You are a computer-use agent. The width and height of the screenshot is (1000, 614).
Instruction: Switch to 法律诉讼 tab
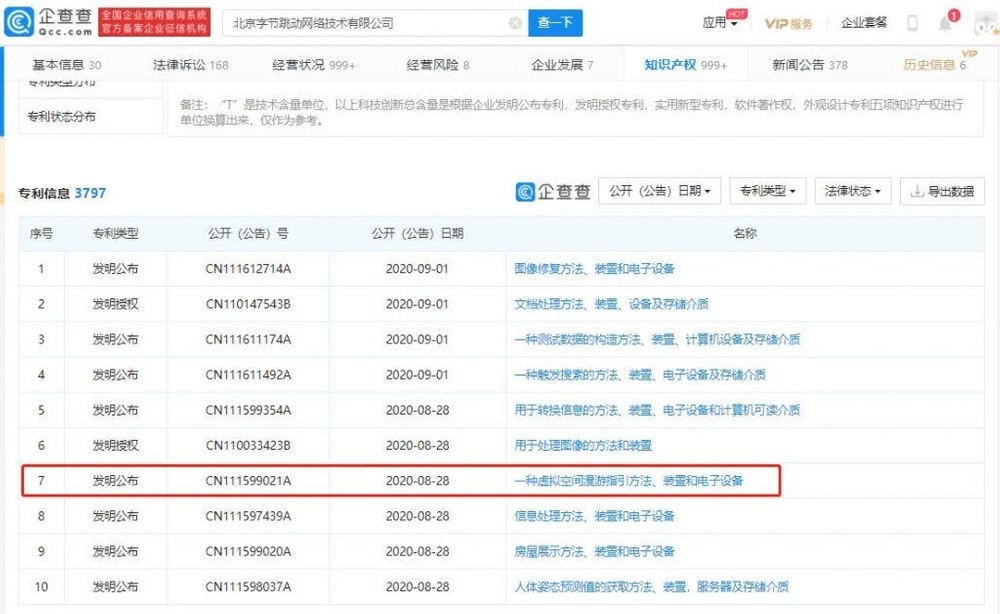(190, 64)
